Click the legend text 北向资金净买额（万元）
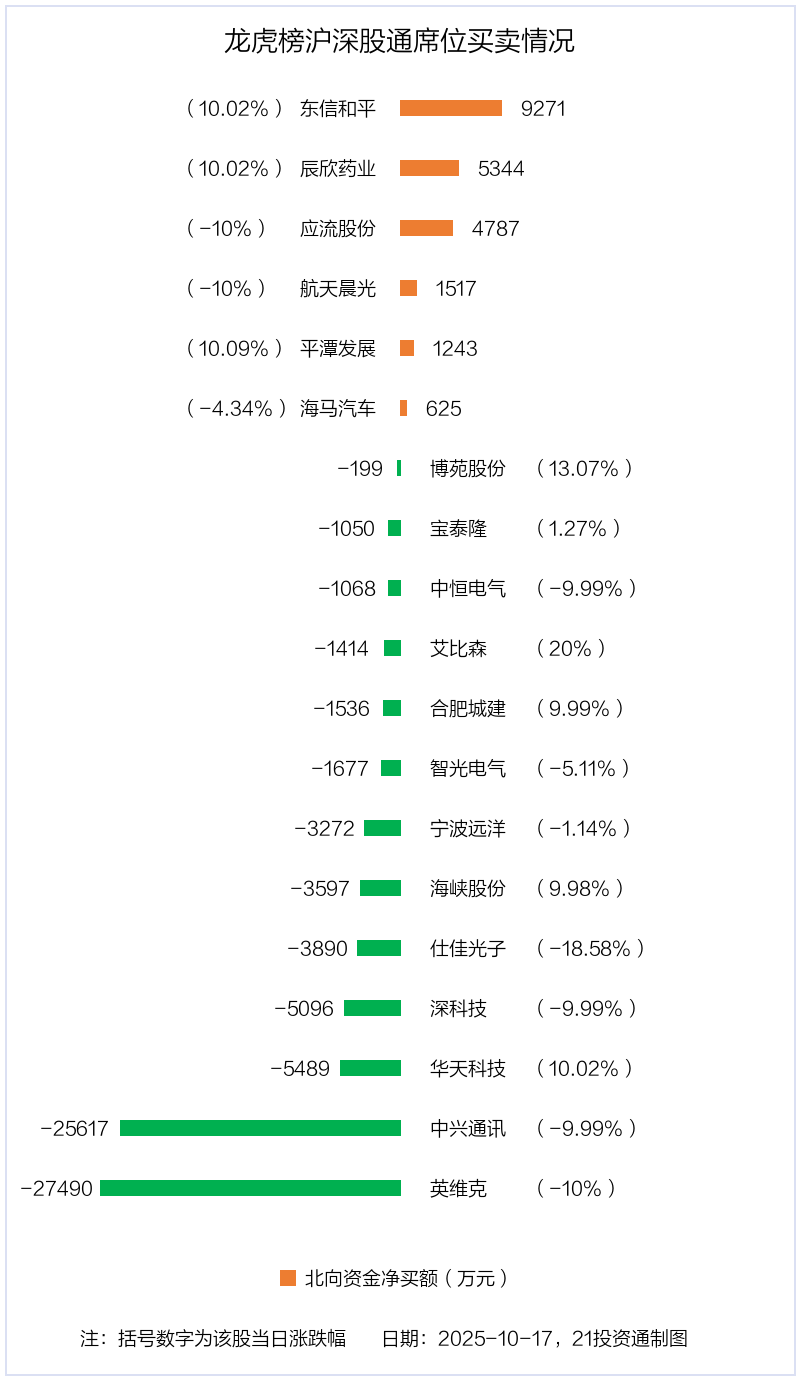 coord(407,1278)
